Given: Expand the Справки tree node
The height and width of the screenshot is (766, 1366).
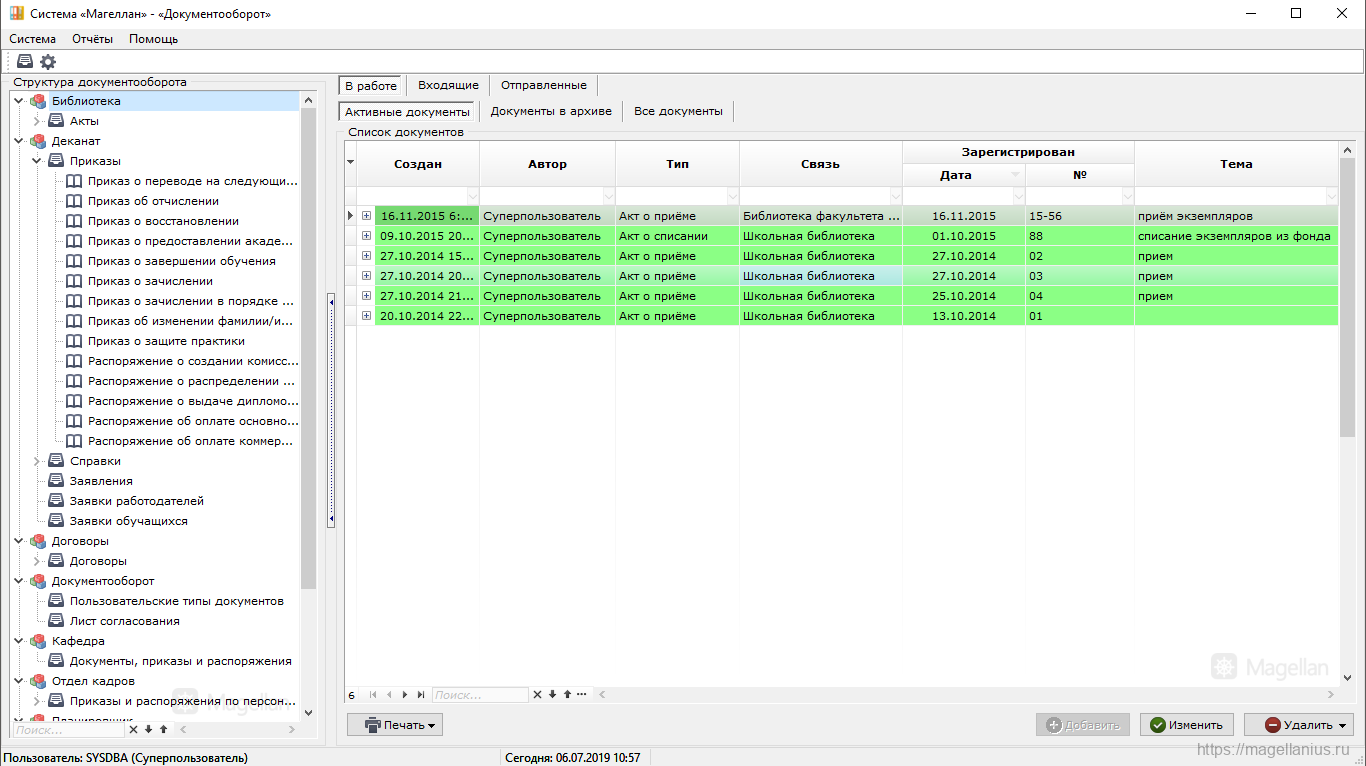Looking at the screenshot, I should [x=37, y=461].
